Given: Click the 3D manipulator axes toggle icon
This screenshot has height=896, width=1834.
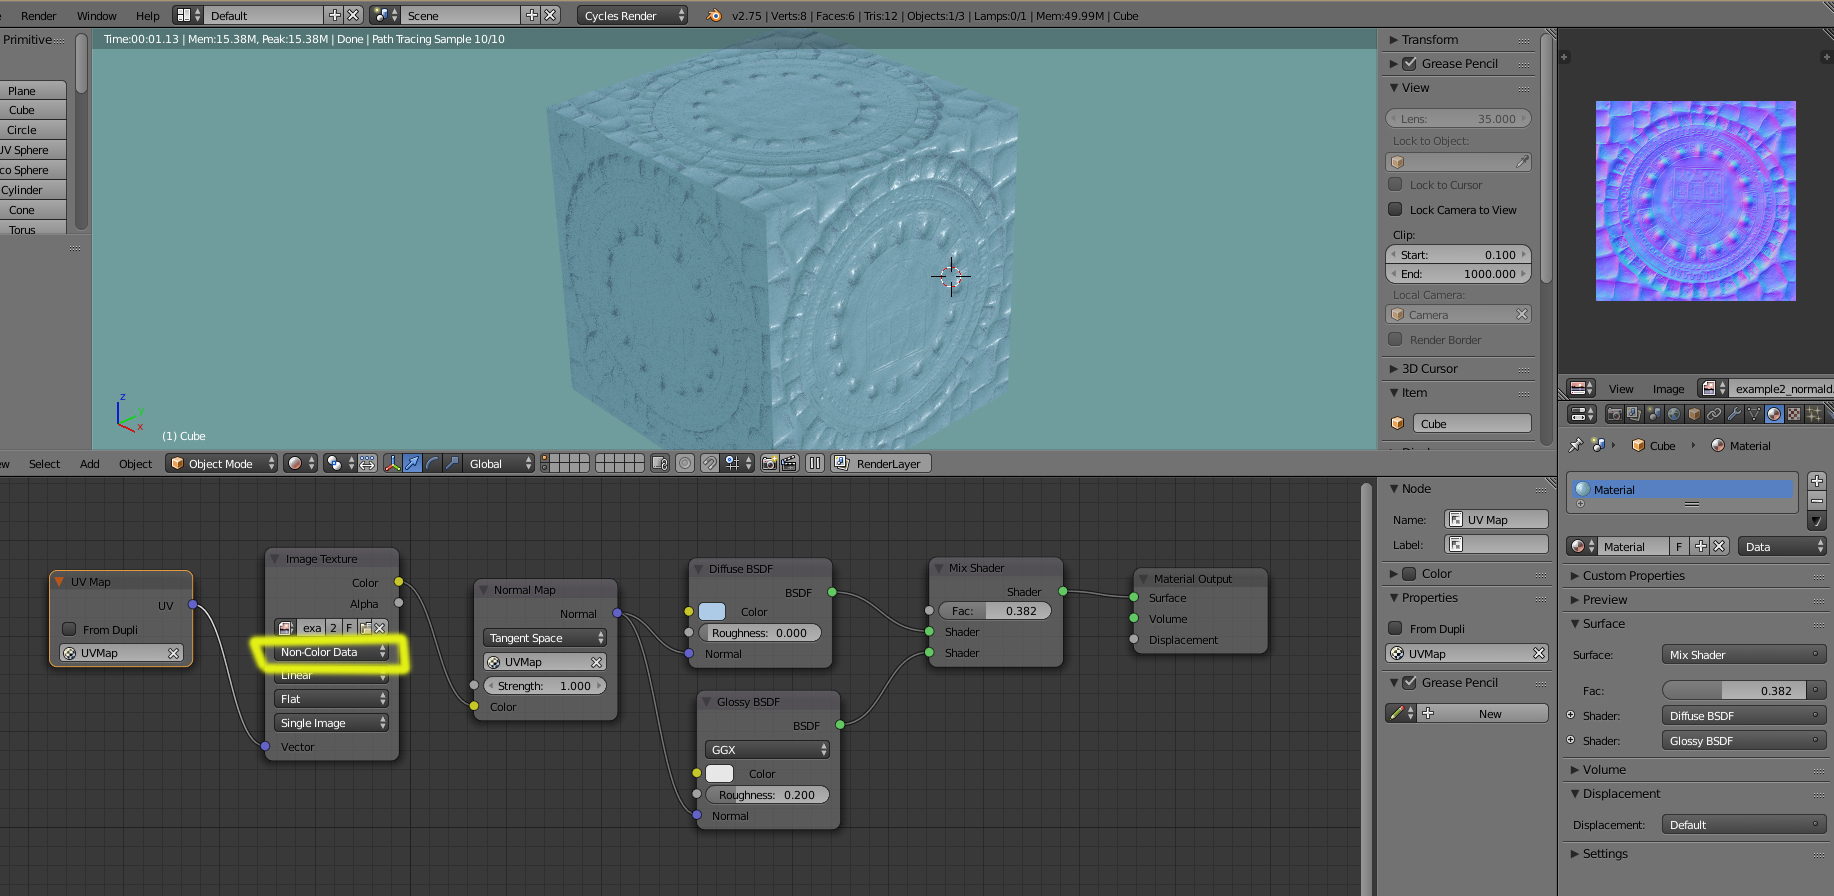Looking at the screenshot, I should pyautogui.click(x=392, y=463).
